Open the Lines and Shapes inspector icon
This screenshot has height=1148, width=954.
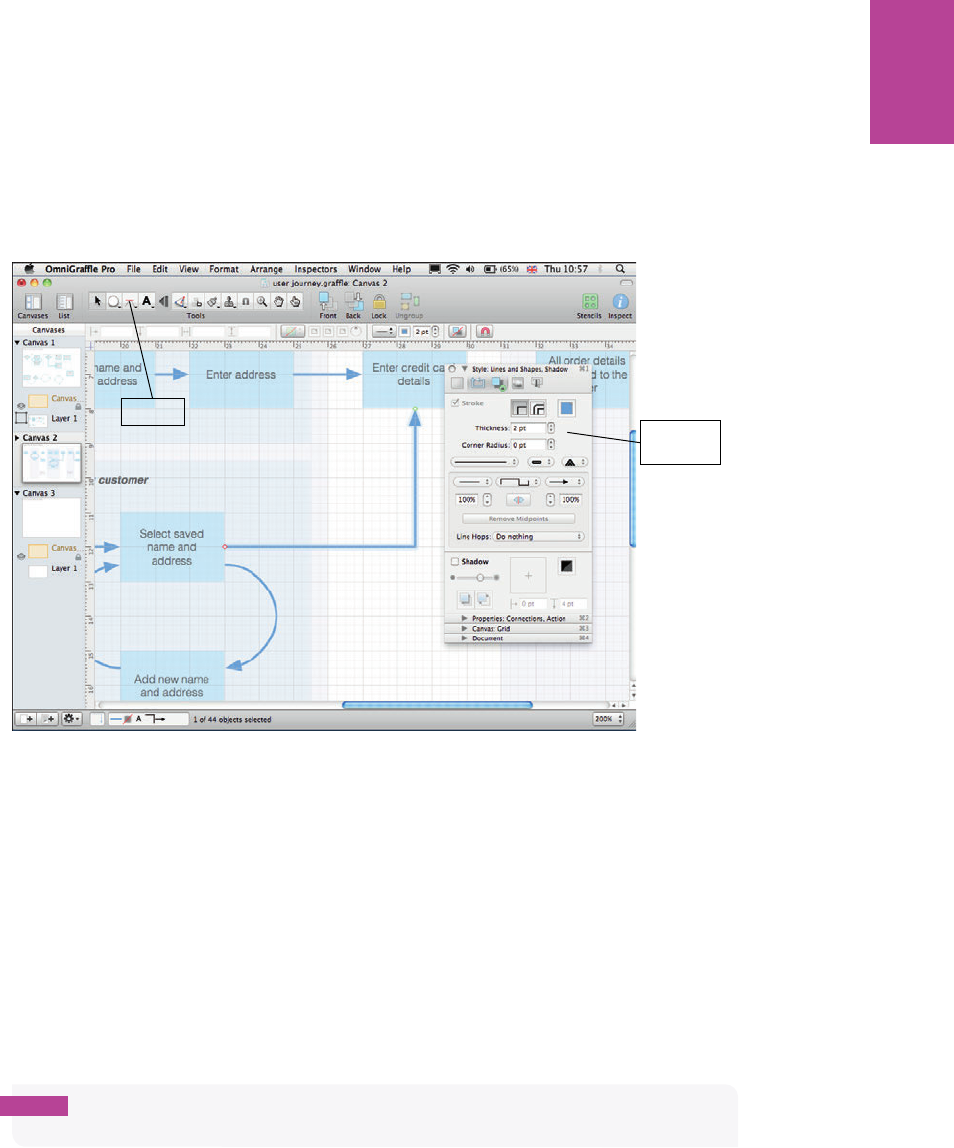point(477,383)
